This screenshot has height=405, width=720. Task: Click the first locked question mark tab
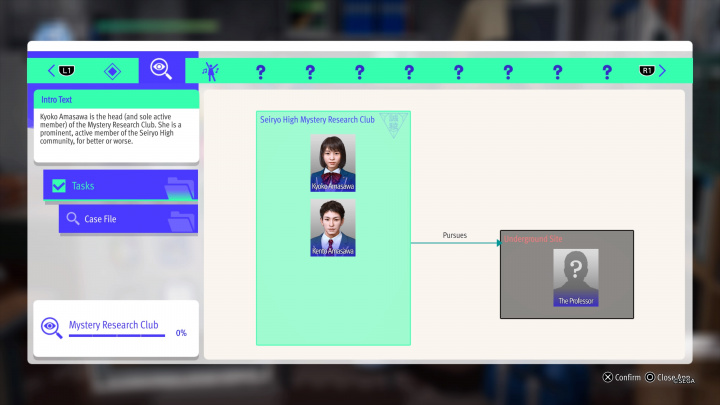260,71
